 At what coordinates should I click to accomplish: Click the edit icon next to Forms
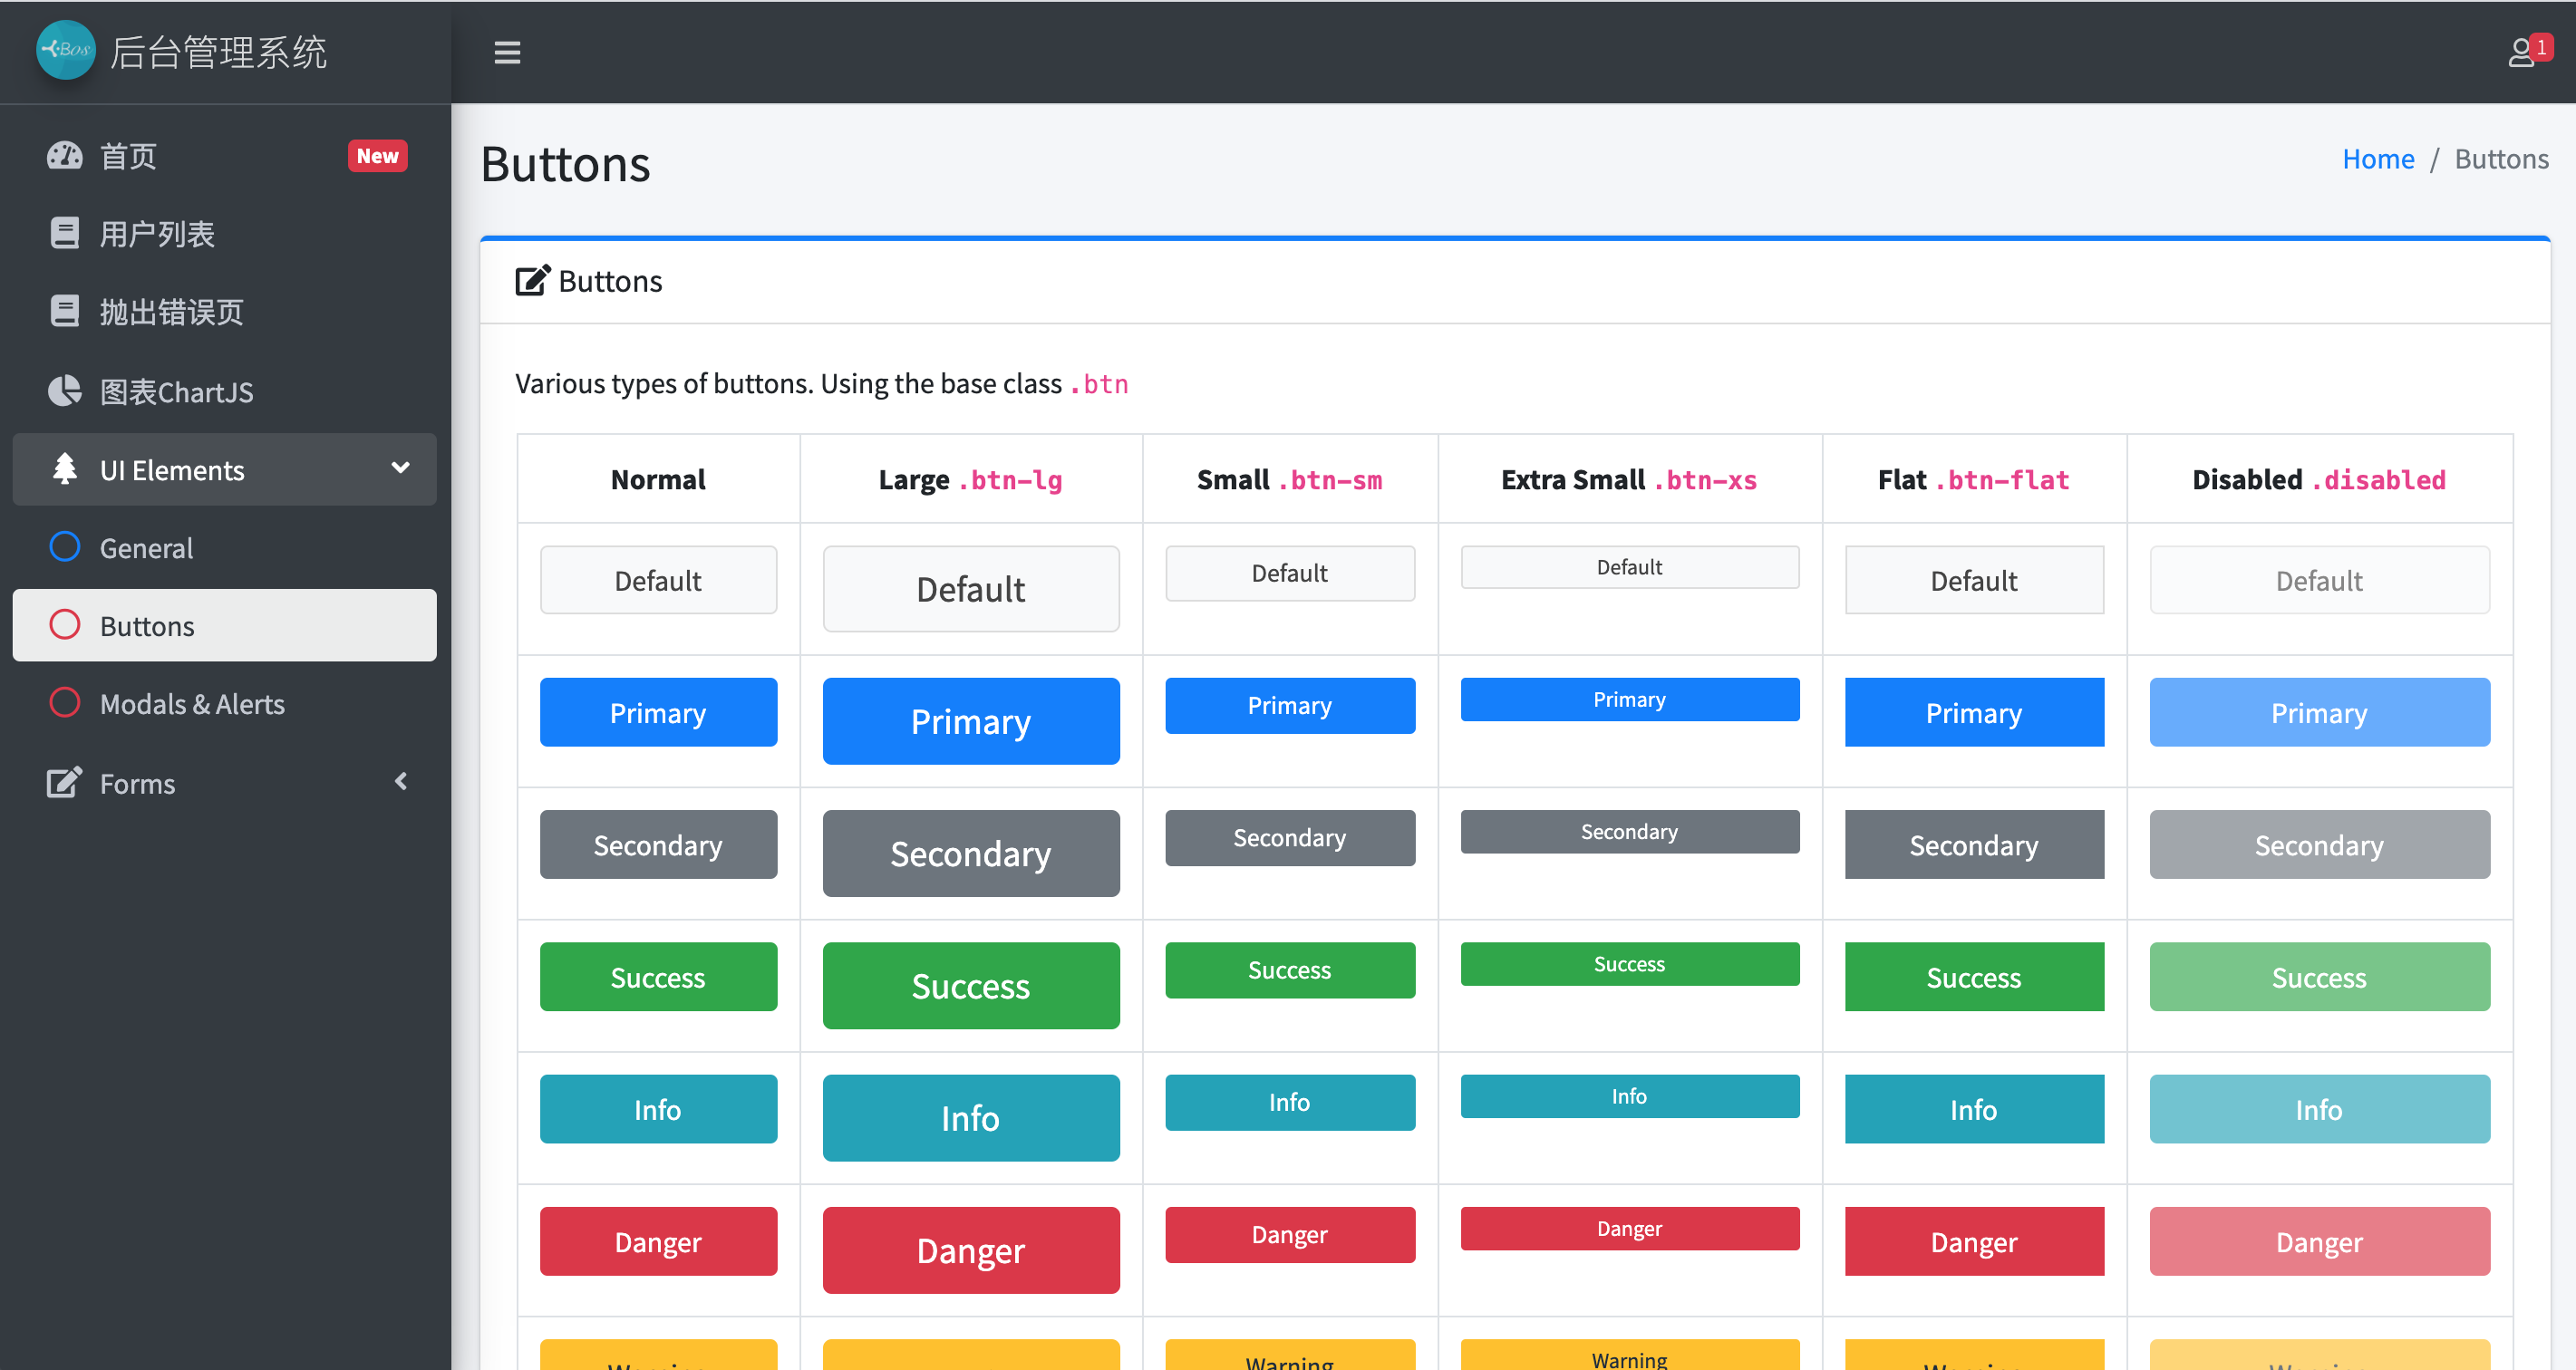65,783
